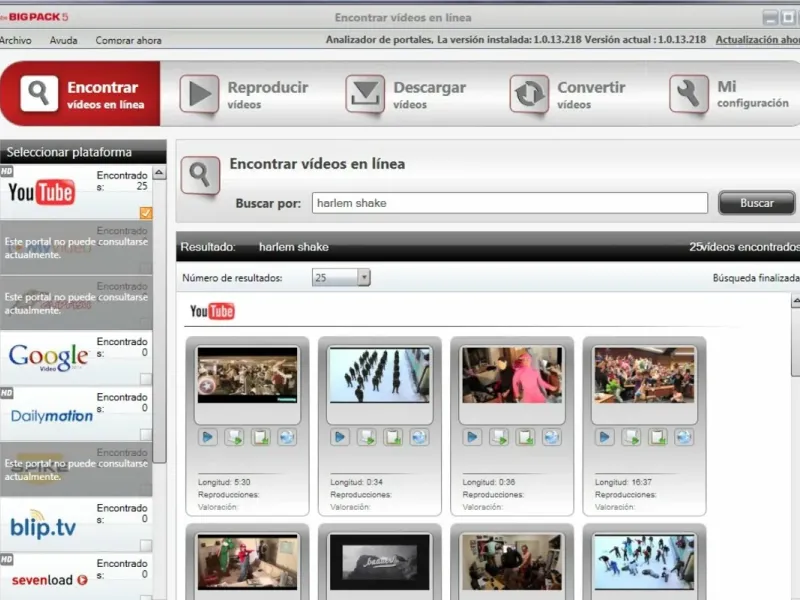The image size is (800, 600).
Task: Open the Convertir vídeos section
Action: coord(570,94)
